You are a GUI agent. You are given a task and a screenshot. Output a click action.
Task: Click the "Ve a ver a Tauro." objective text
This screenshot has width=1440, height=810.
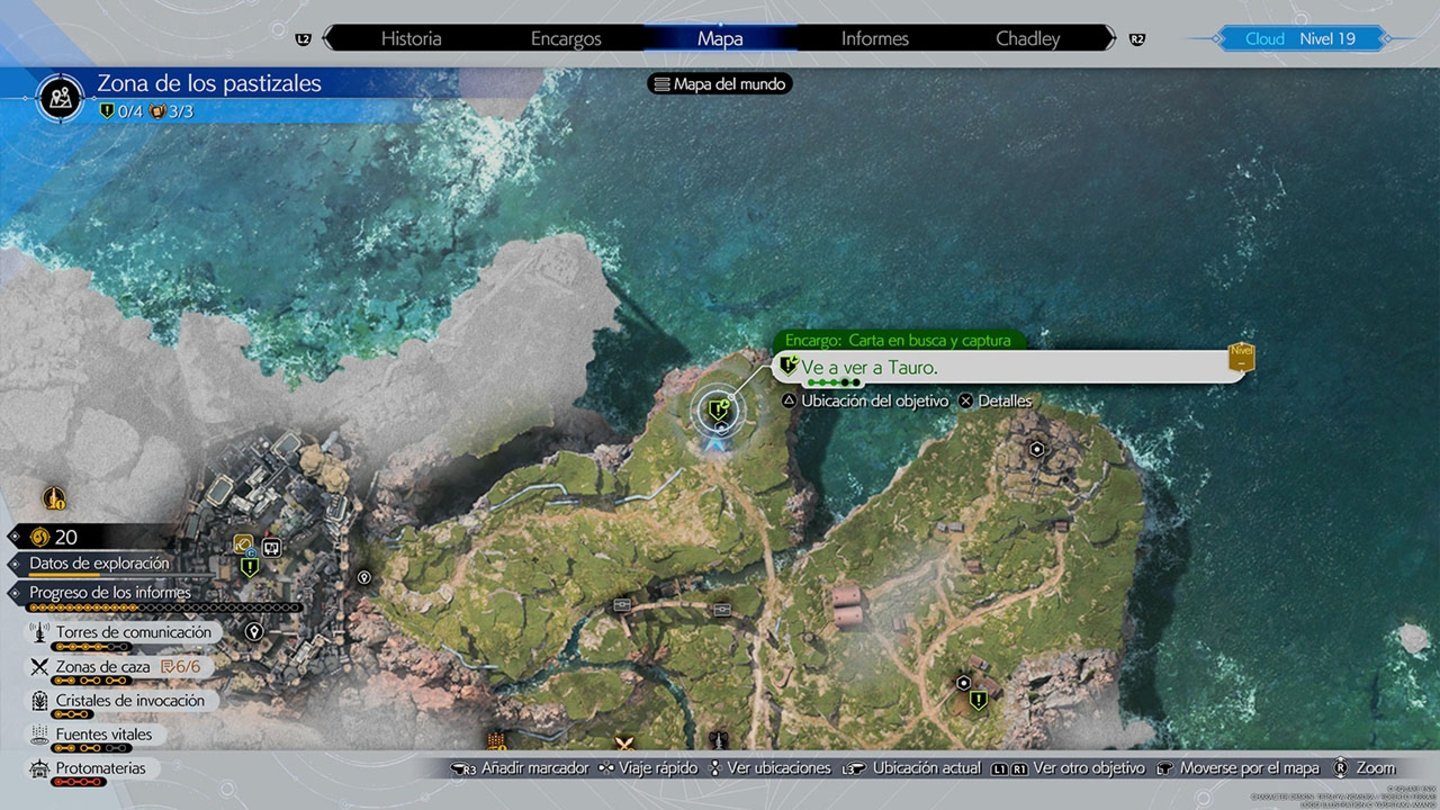(x=870, y=367)
